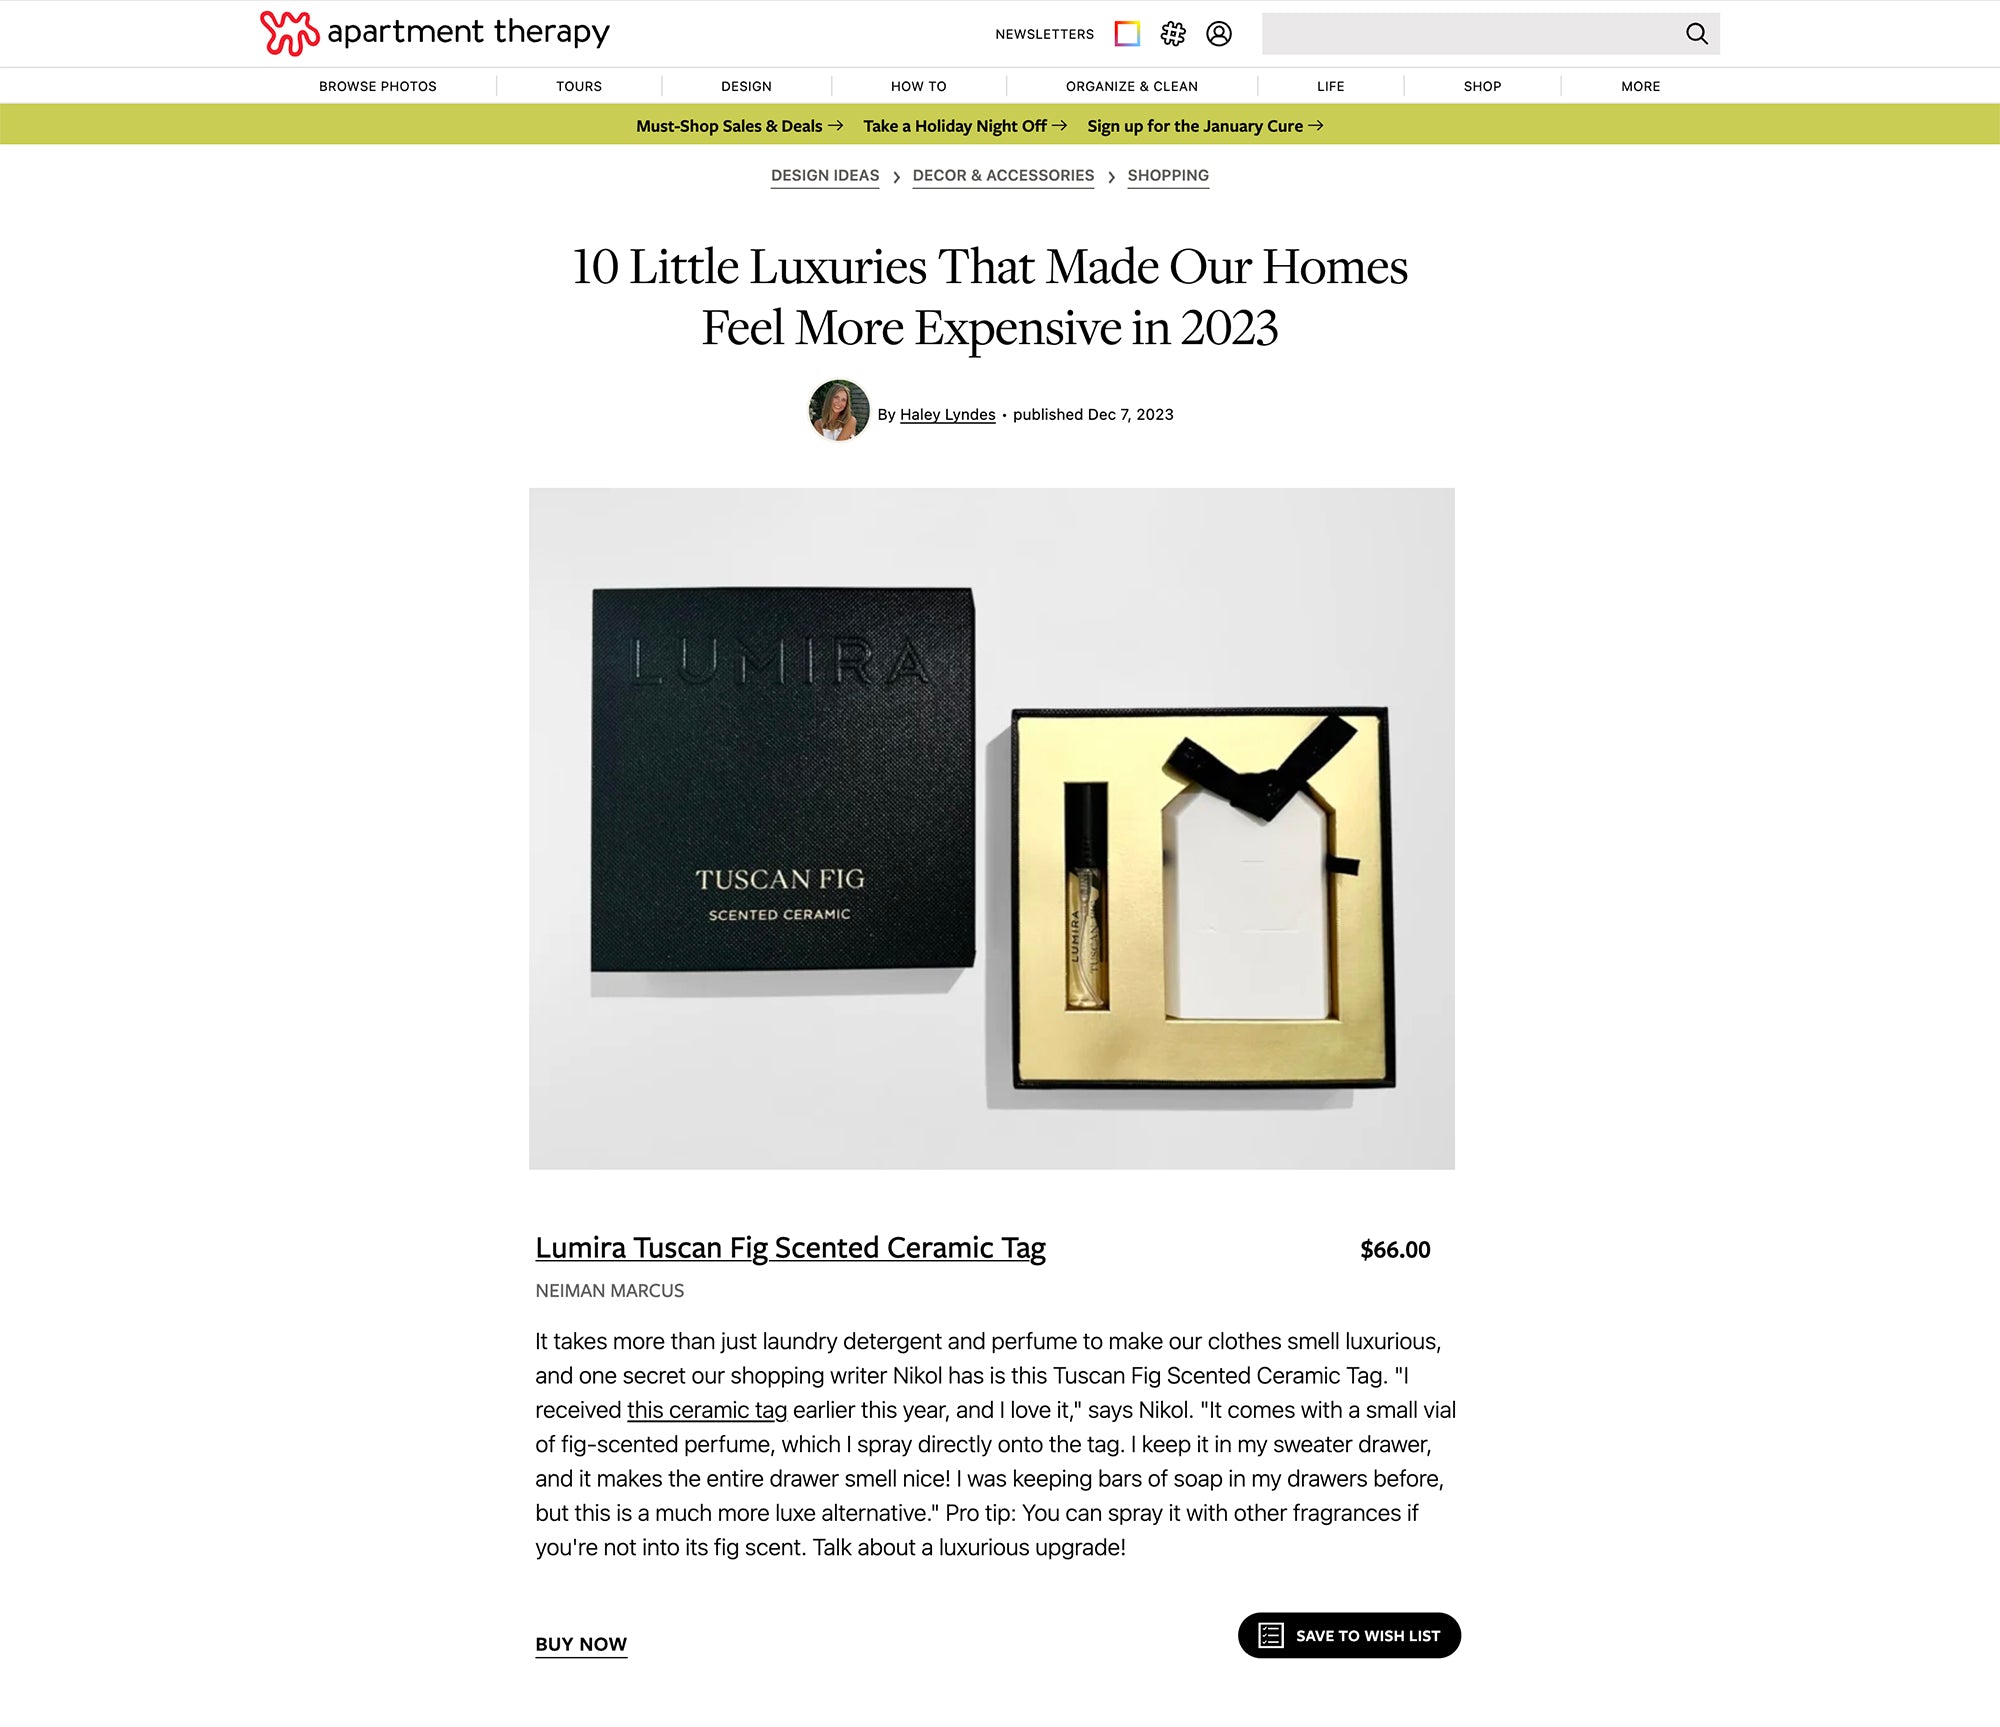The height and width of the screenshot is (1727, 2000).
Task: Click the settings gear icon
Action: click(1173, 32)
